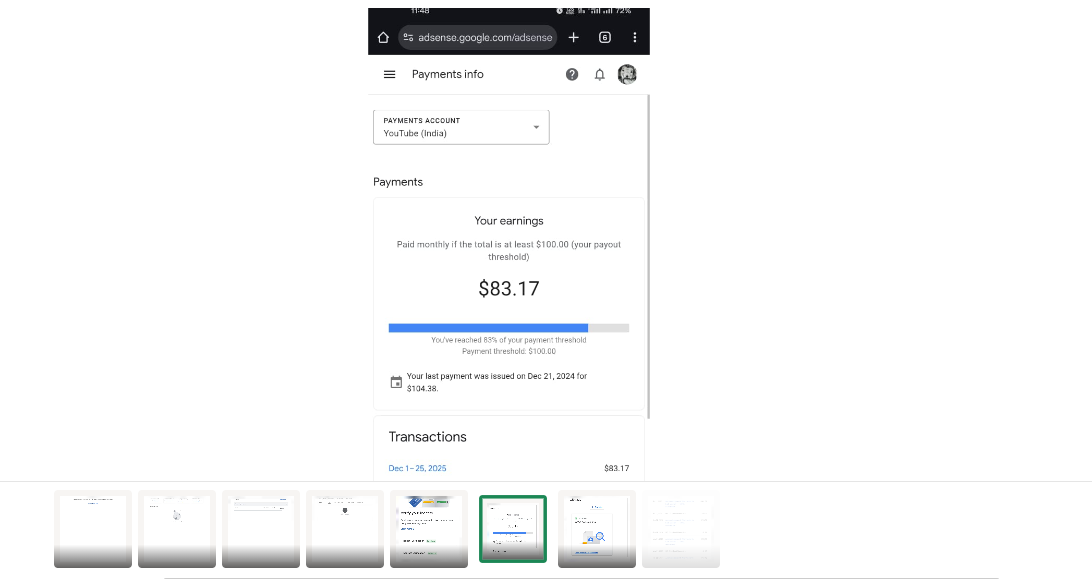
Task: Select the green-highlighted current thumbnail
Action: (513, 529)
